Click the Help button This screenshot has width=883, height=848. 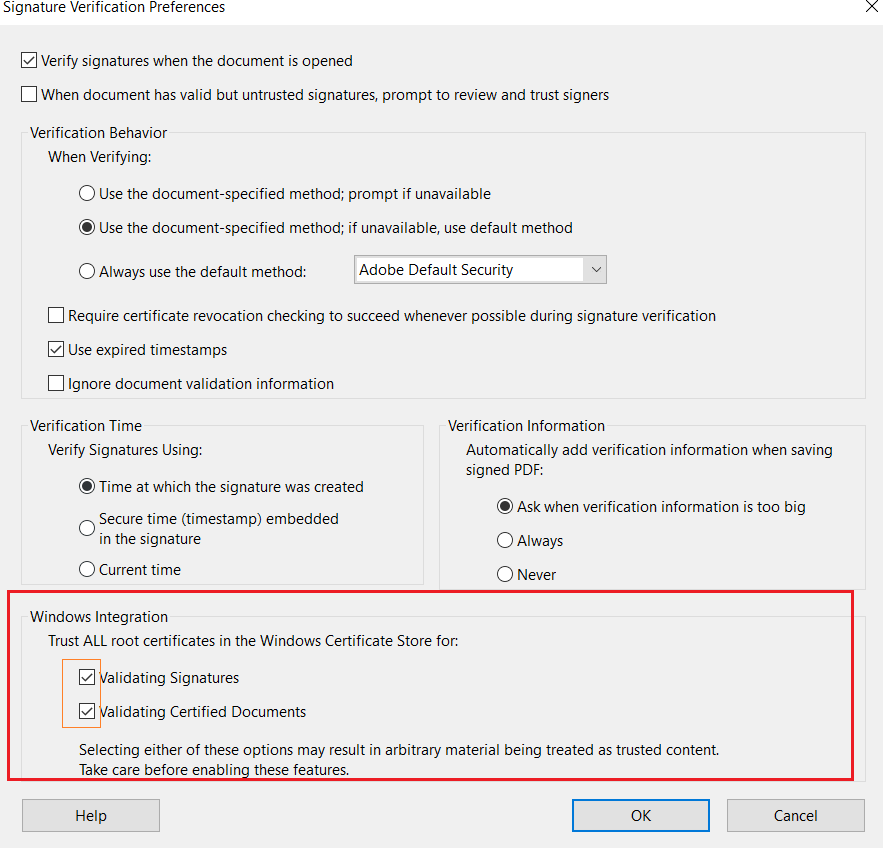pyautogui.click(x=91, y=816)
